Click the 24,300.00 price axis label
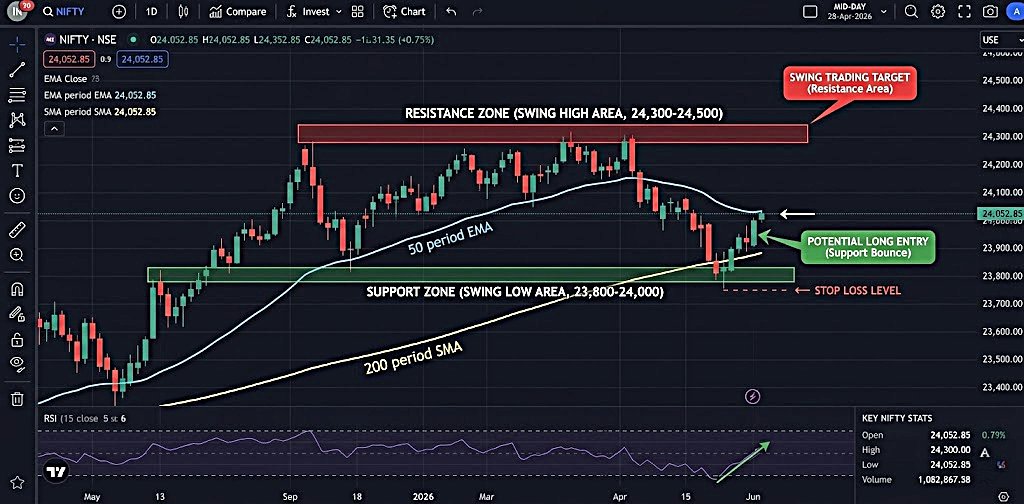The width and height of the screenshot is (1024, 504). coord(1000,136)
